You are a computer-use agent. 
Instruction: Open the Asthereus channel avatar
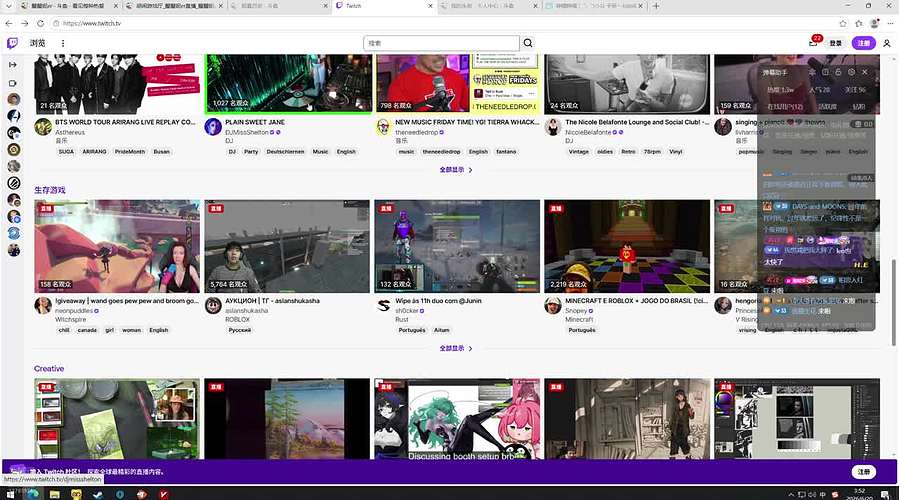(x=43, y=127)
